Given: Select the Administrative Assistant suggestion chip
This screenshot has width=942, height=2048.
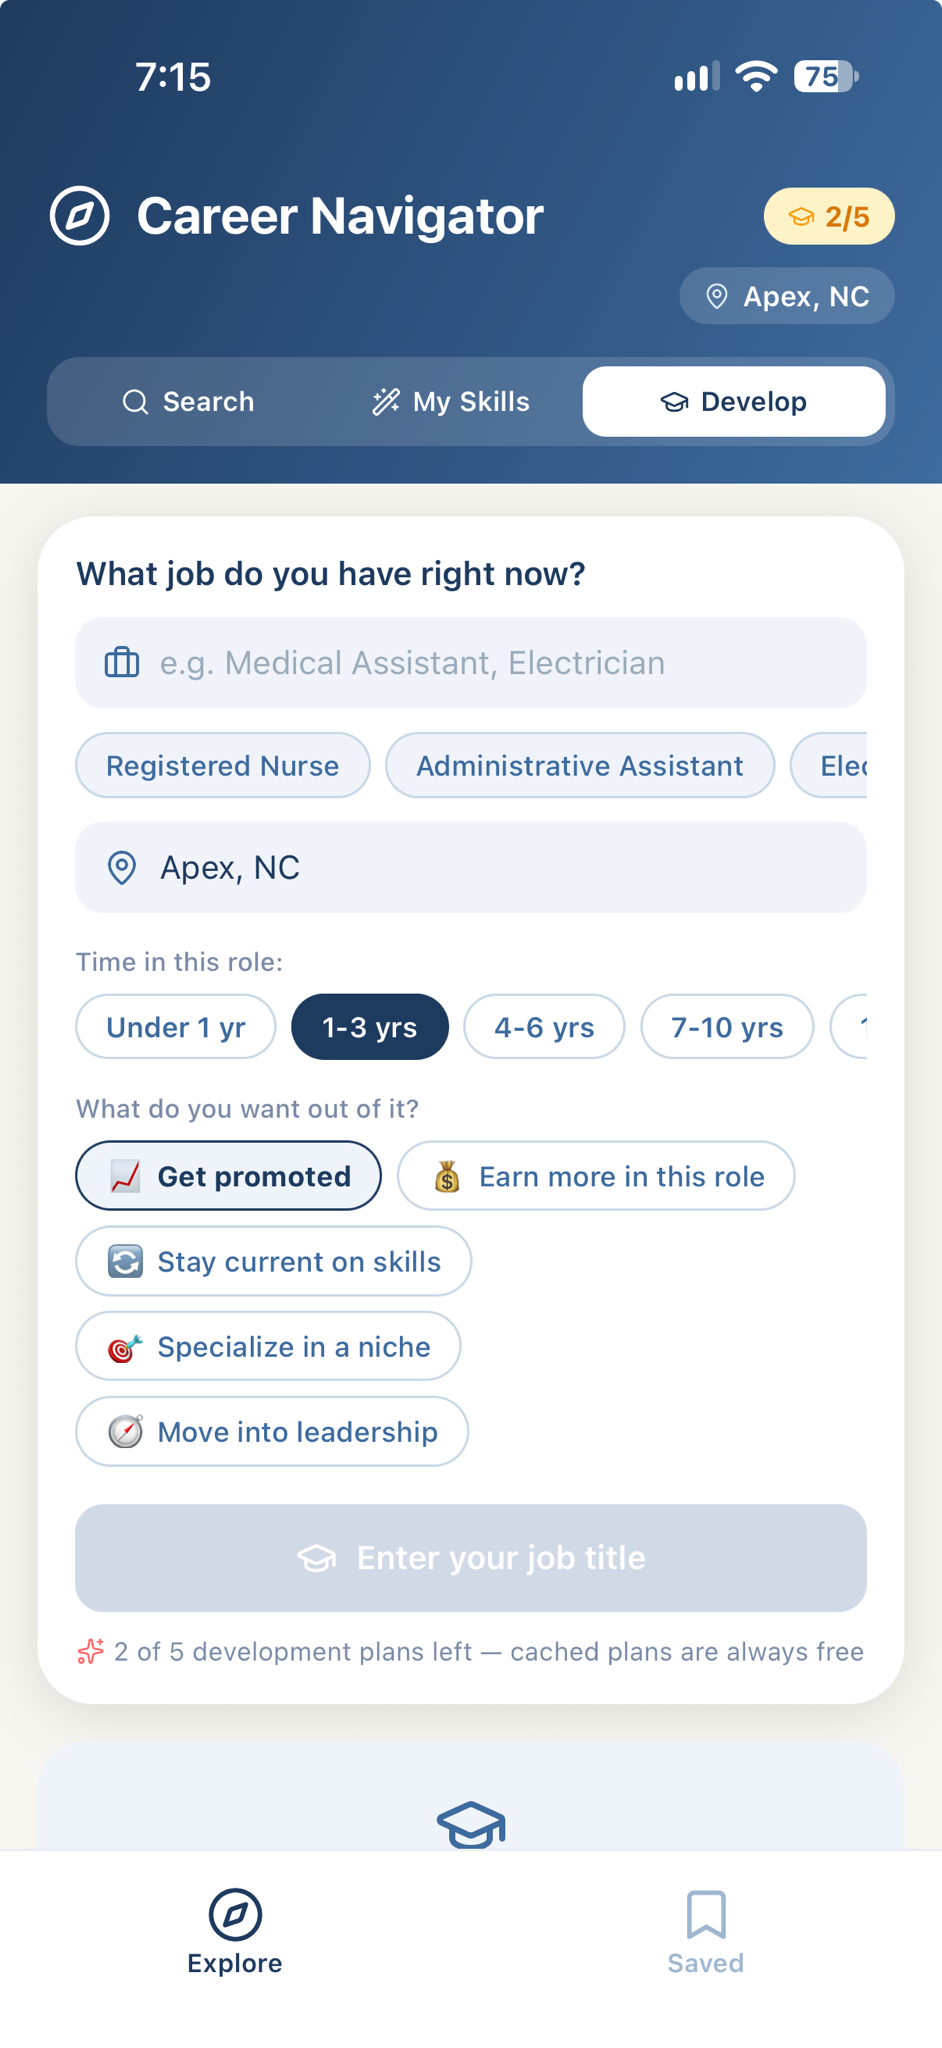Looking at the screenshot, I should coord(580,766).
